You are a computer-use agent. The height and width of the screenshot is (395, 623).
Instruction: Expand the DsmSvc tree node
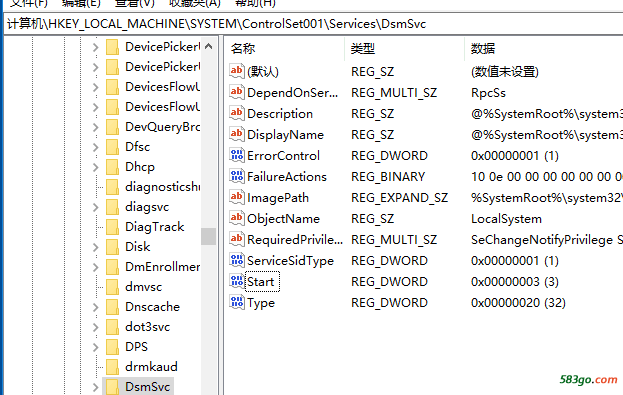tap(95, 387)
